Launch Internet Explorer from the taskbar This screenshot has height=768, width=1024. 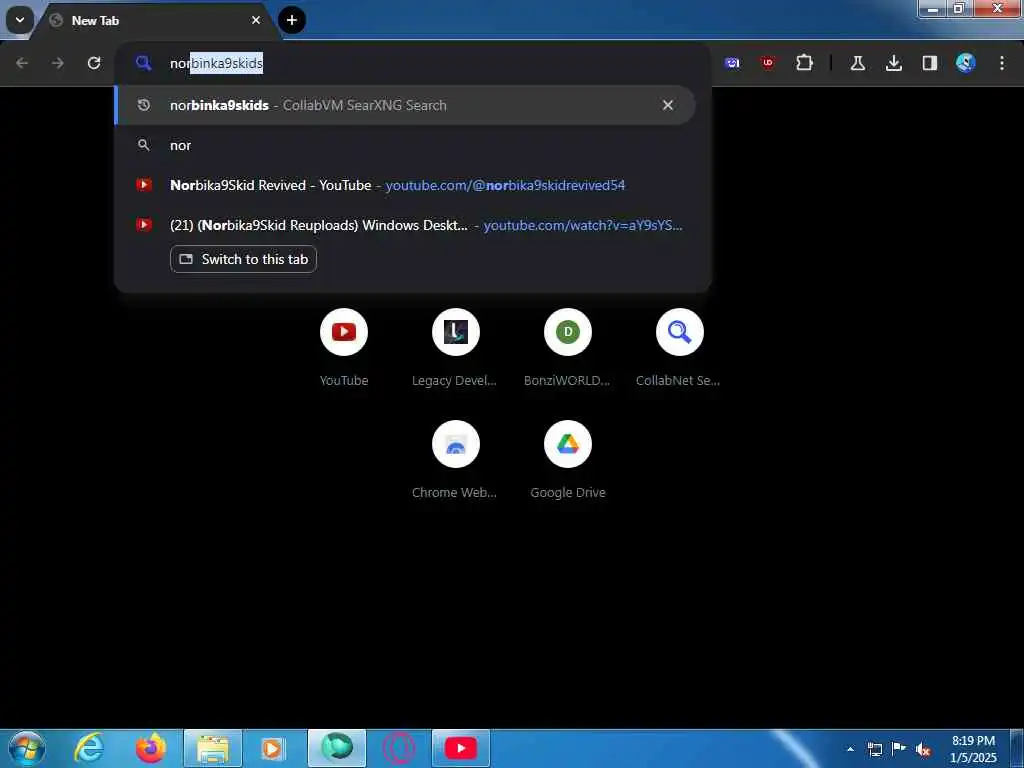tap(88, 748)
